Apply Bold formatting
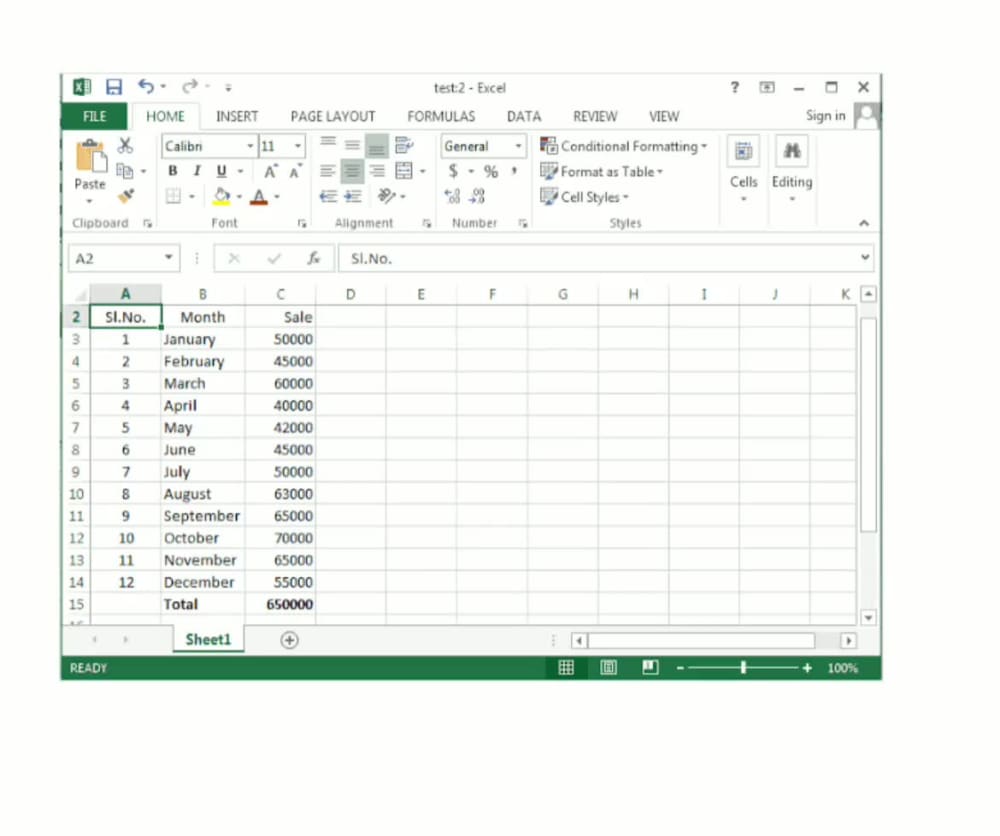Viewport: 1000px width, 836px height. [x=172, y=171]
